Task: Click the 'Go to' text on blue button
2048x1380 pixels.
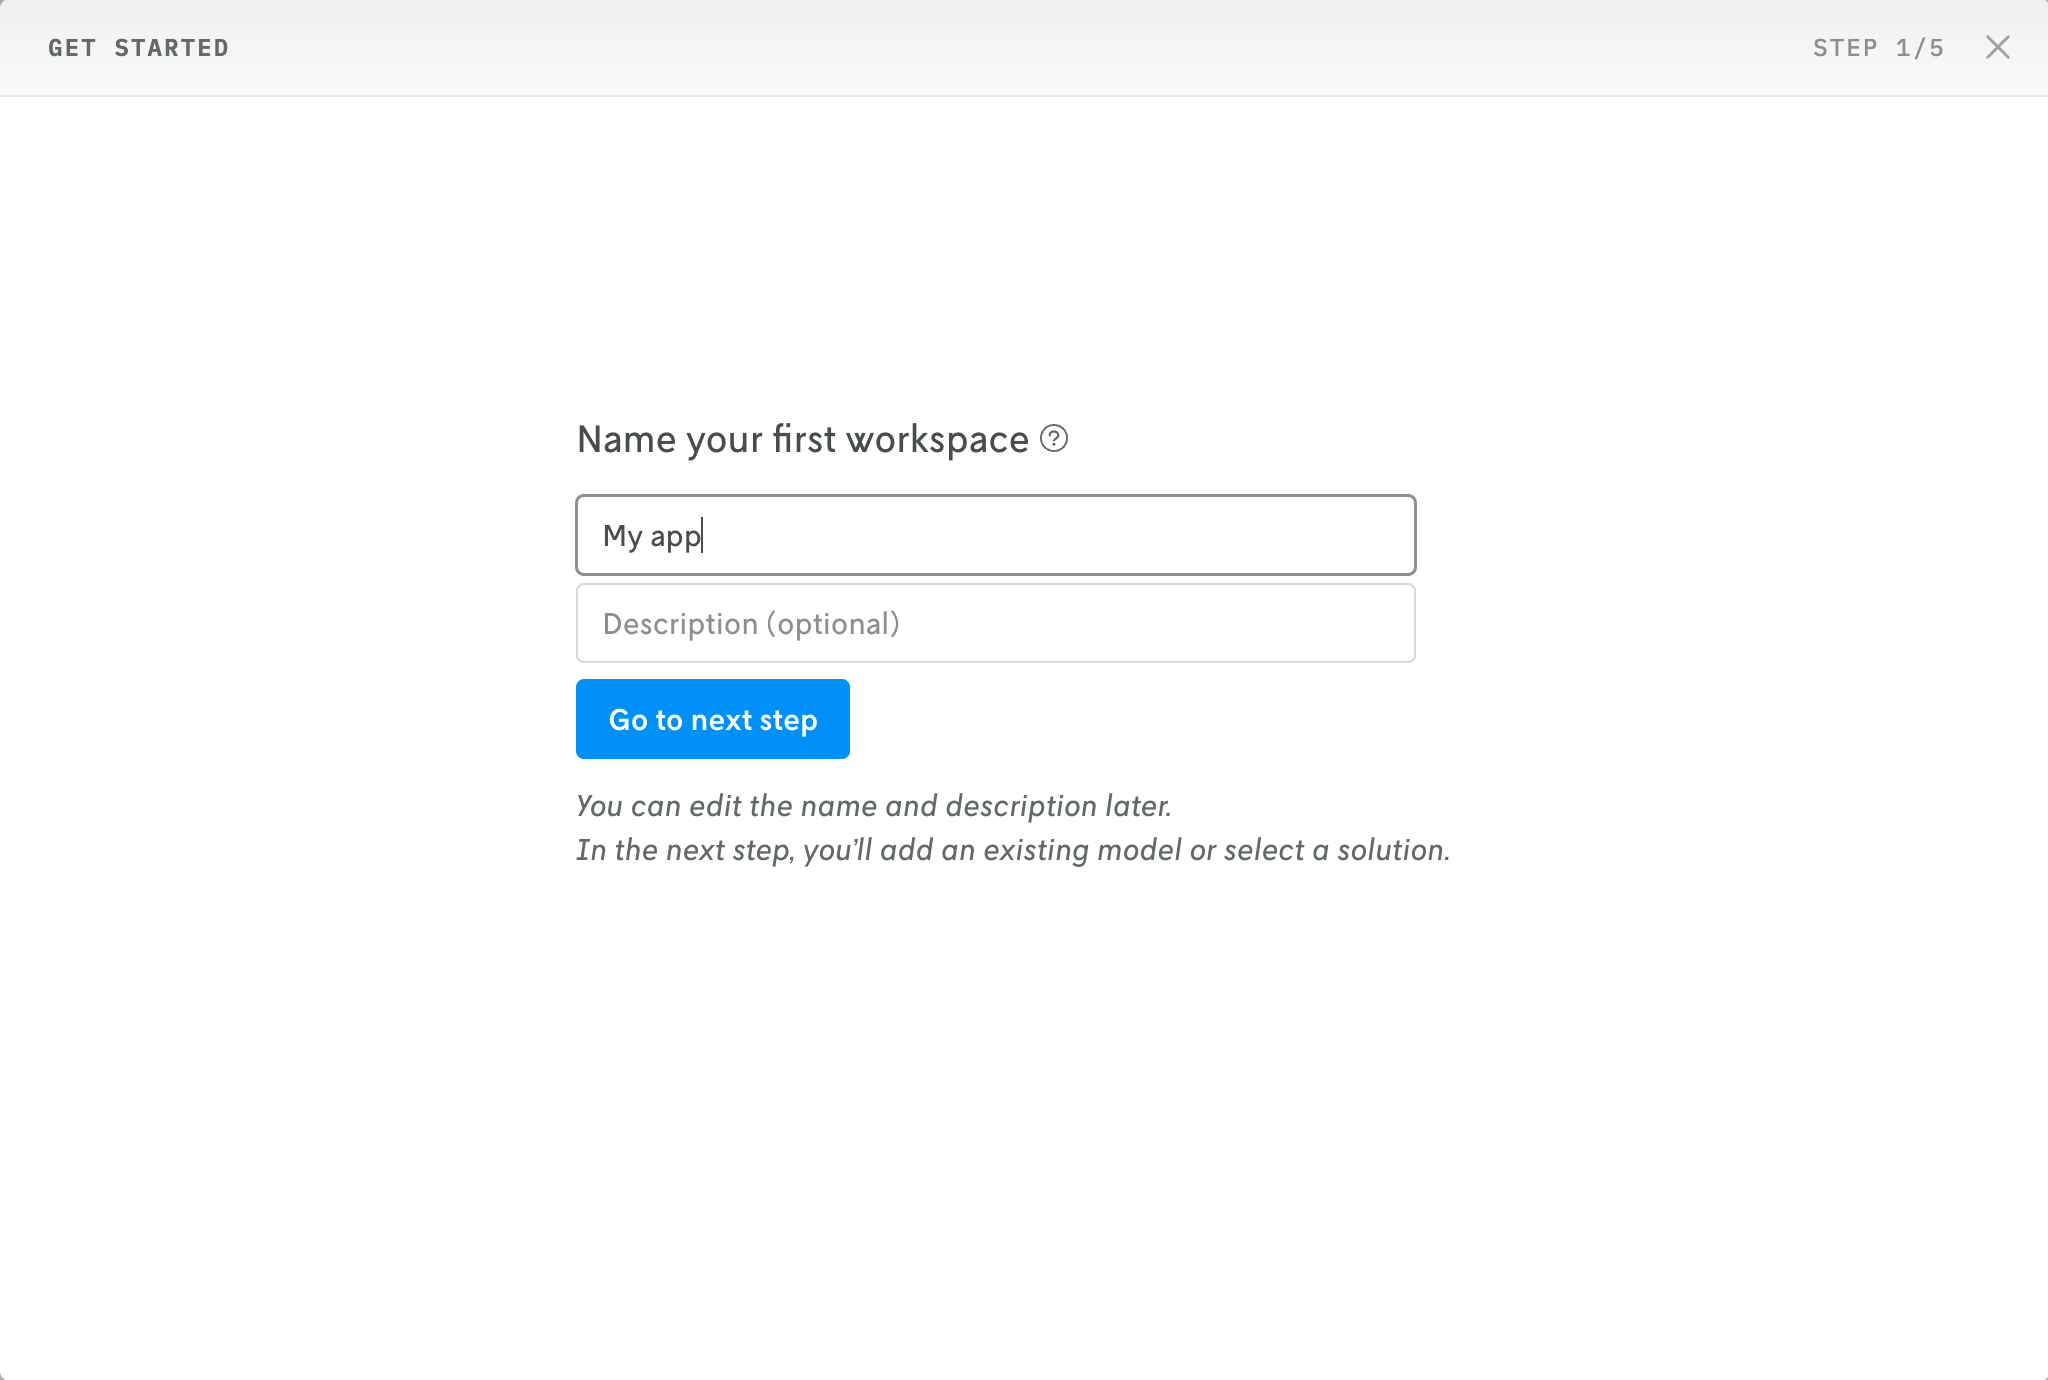Action: 645,720
